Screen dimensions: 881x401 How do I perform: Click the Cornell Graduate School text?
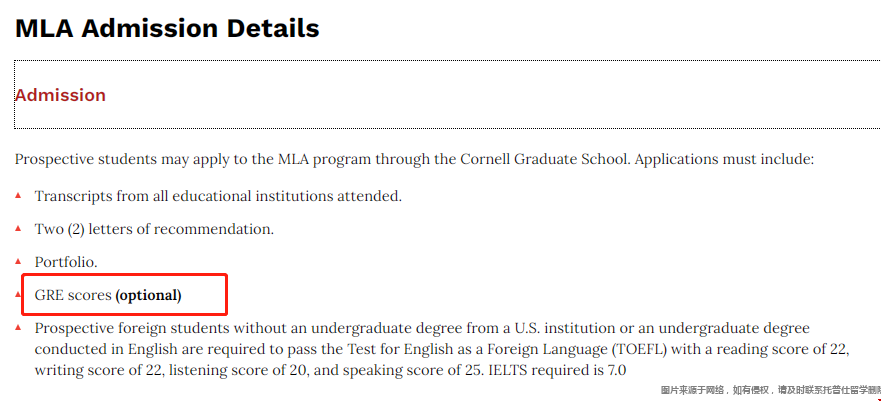(545, 160)
